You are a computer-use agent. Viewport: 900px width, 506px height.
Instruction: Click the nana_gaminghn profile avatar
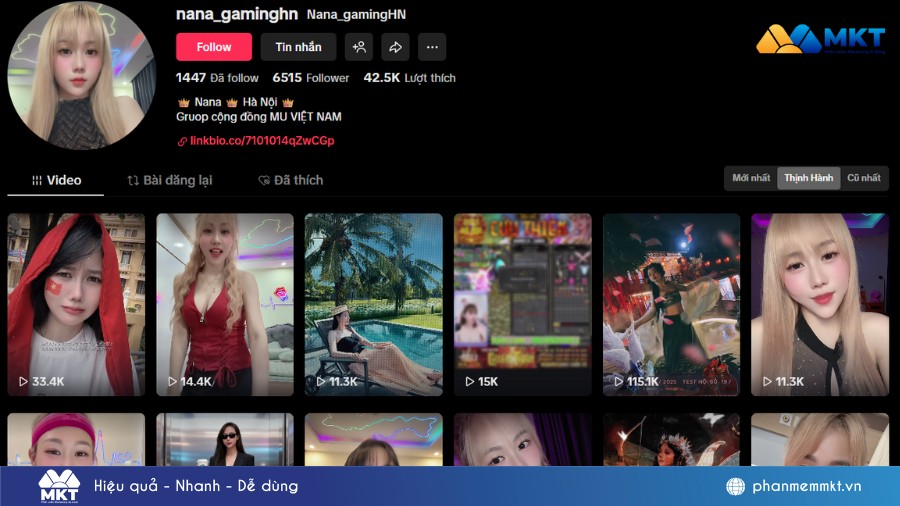pyautogui.click(x=81, y=76)
